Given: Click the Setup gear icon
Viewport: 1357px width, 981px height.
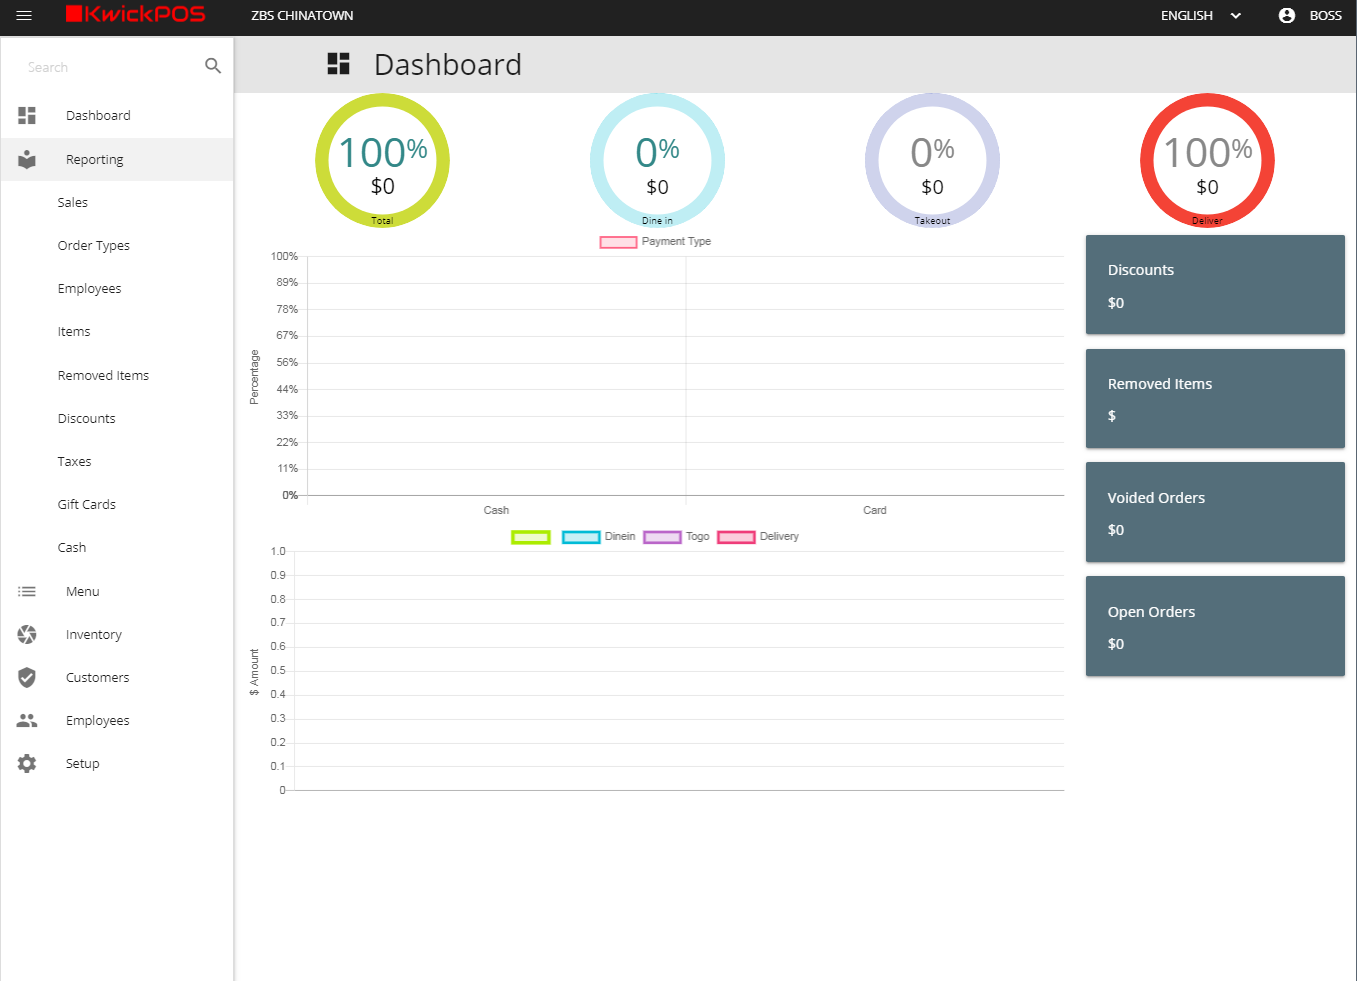Looking at the screenshot, I should [x=27, y=763].
